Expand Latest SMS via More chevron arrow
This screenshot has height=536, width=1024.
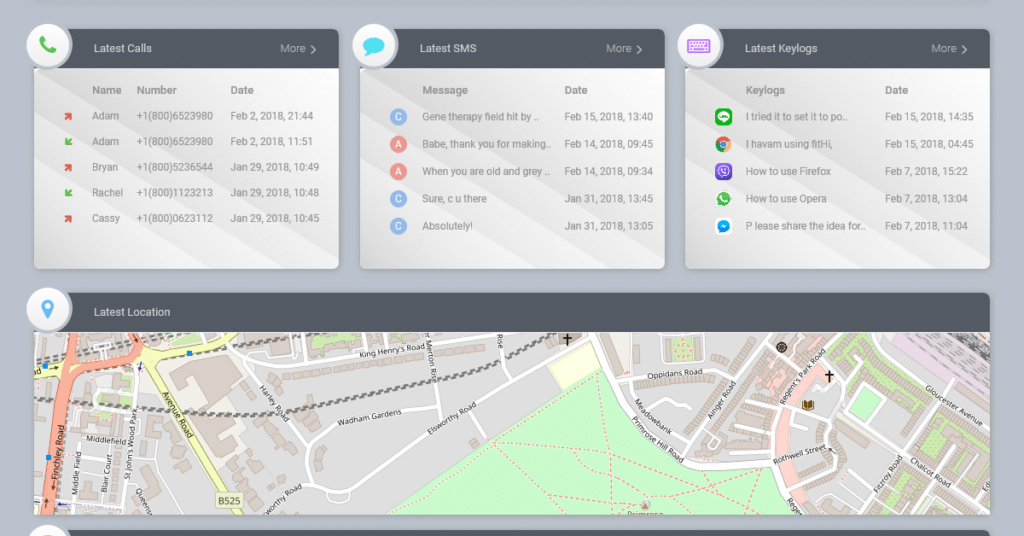click(639, 50)
